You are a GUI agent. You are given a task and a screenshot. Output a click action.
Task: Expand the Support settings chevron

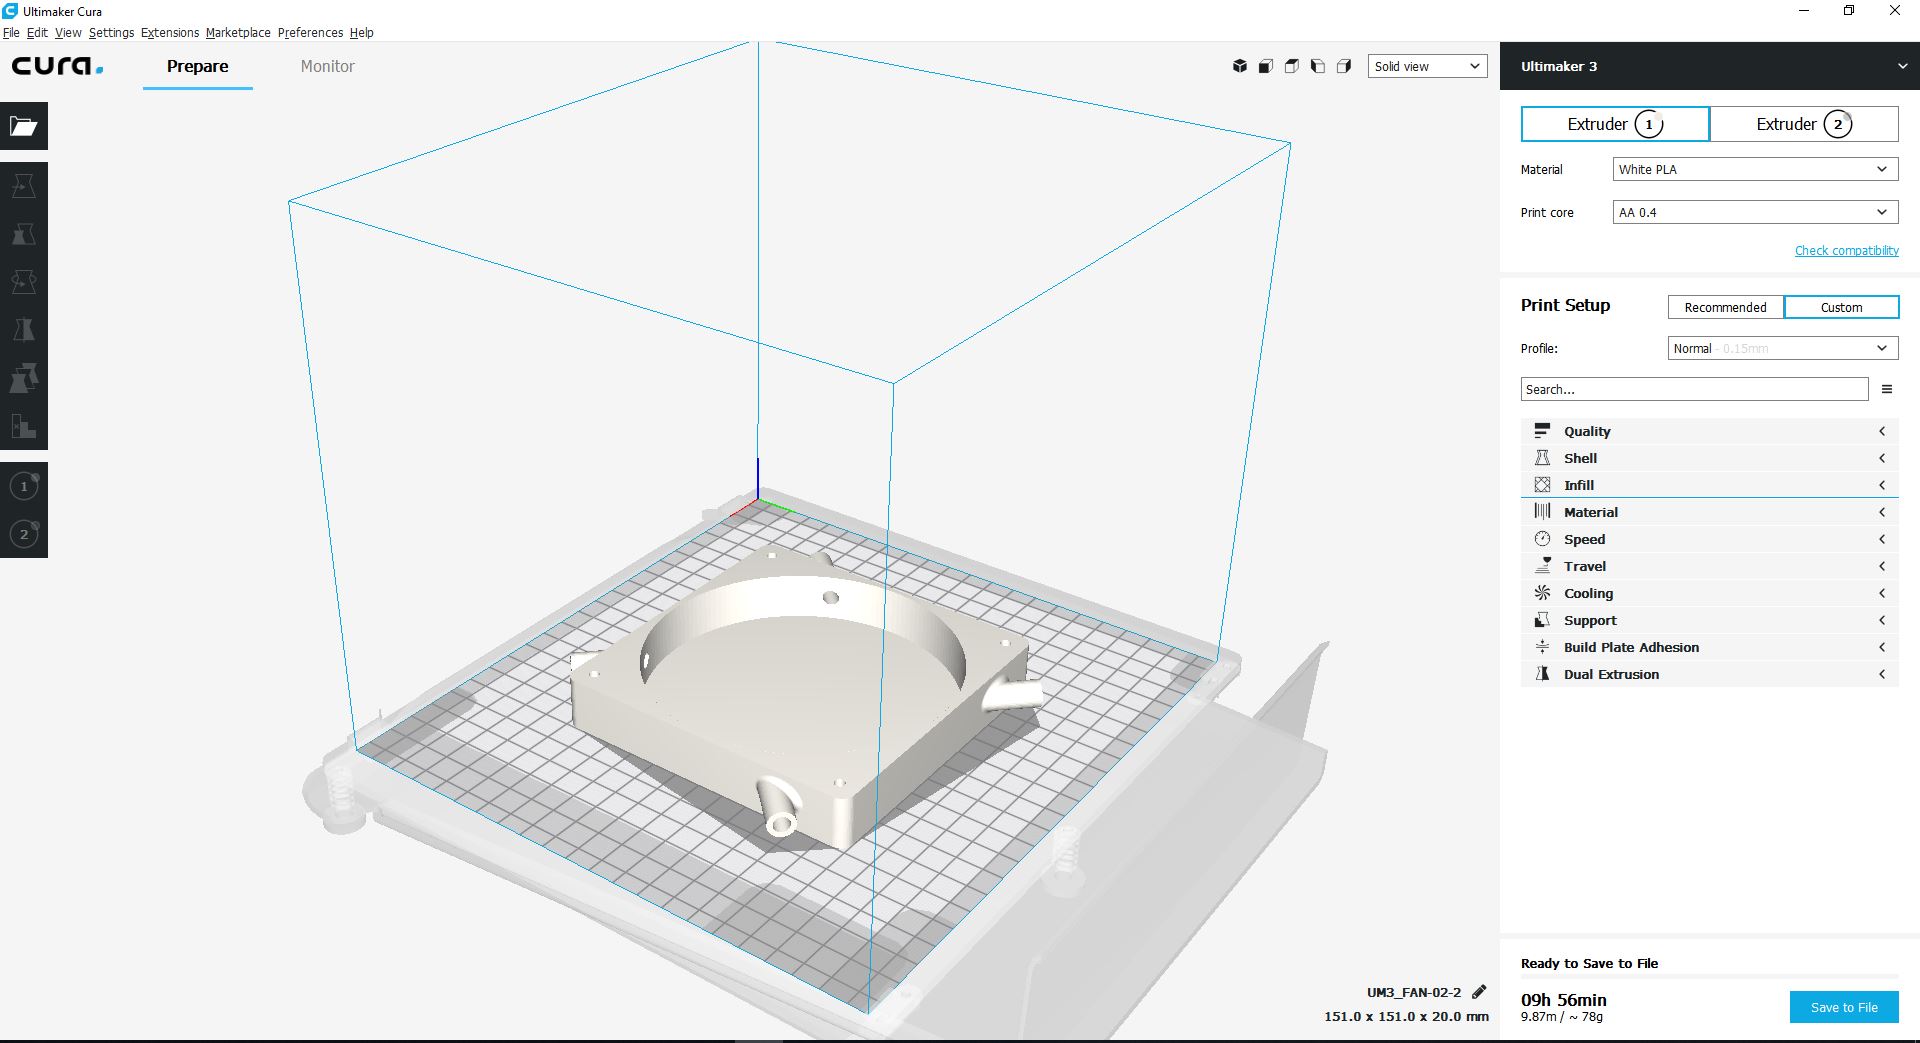pos(1882,620)
